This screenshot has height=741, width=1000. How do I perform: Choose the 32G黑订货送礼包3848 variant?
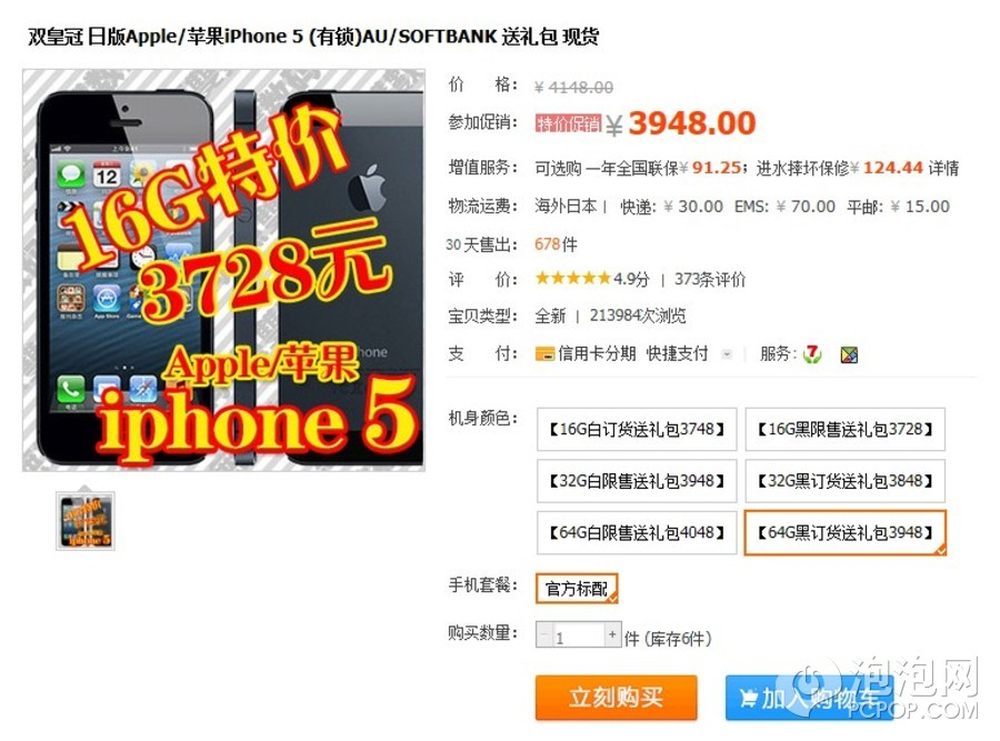point(845,481)
